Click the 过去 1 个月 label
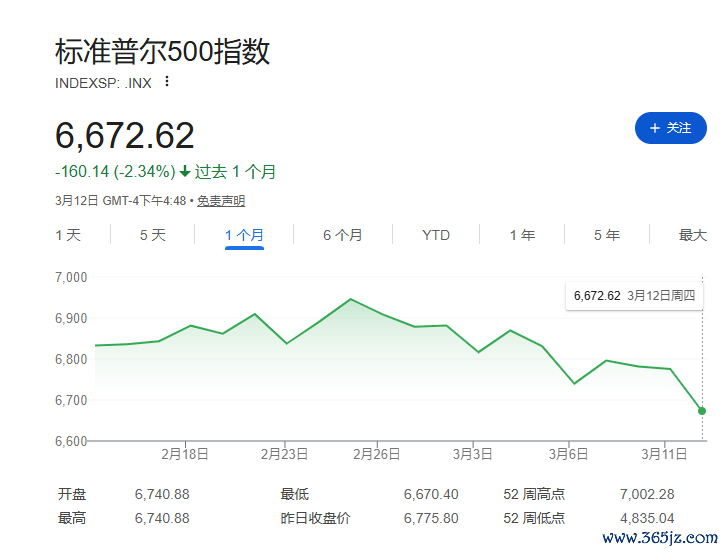Image resolution: width=725 pixels, height=553 pixels. (x=235, y=172)
